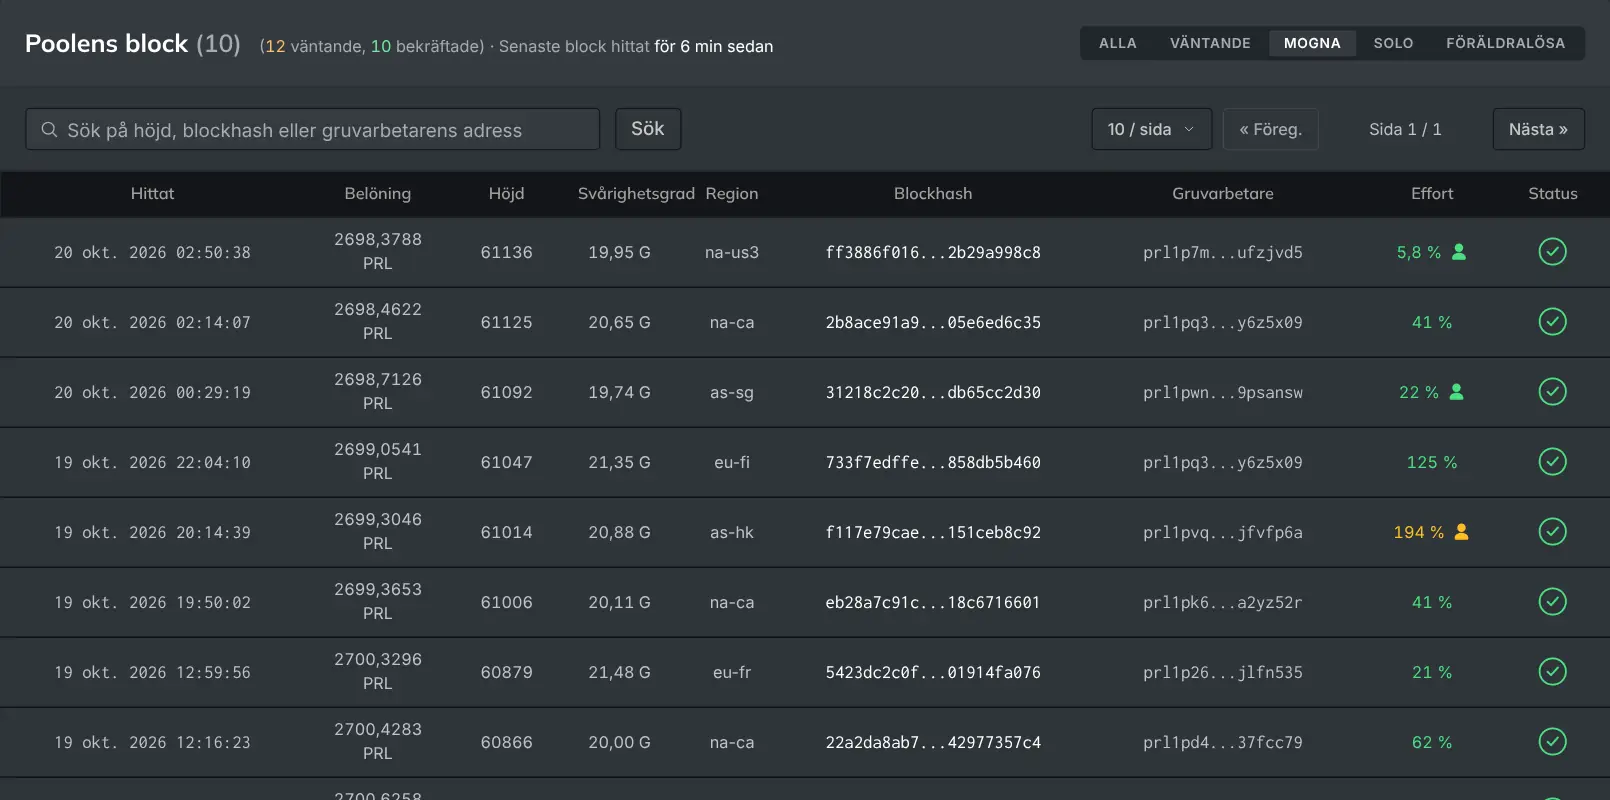Open miner address prl1pk6...a2yz52r
Viewport: 1610px width, 800px height.
point(1223,602)
